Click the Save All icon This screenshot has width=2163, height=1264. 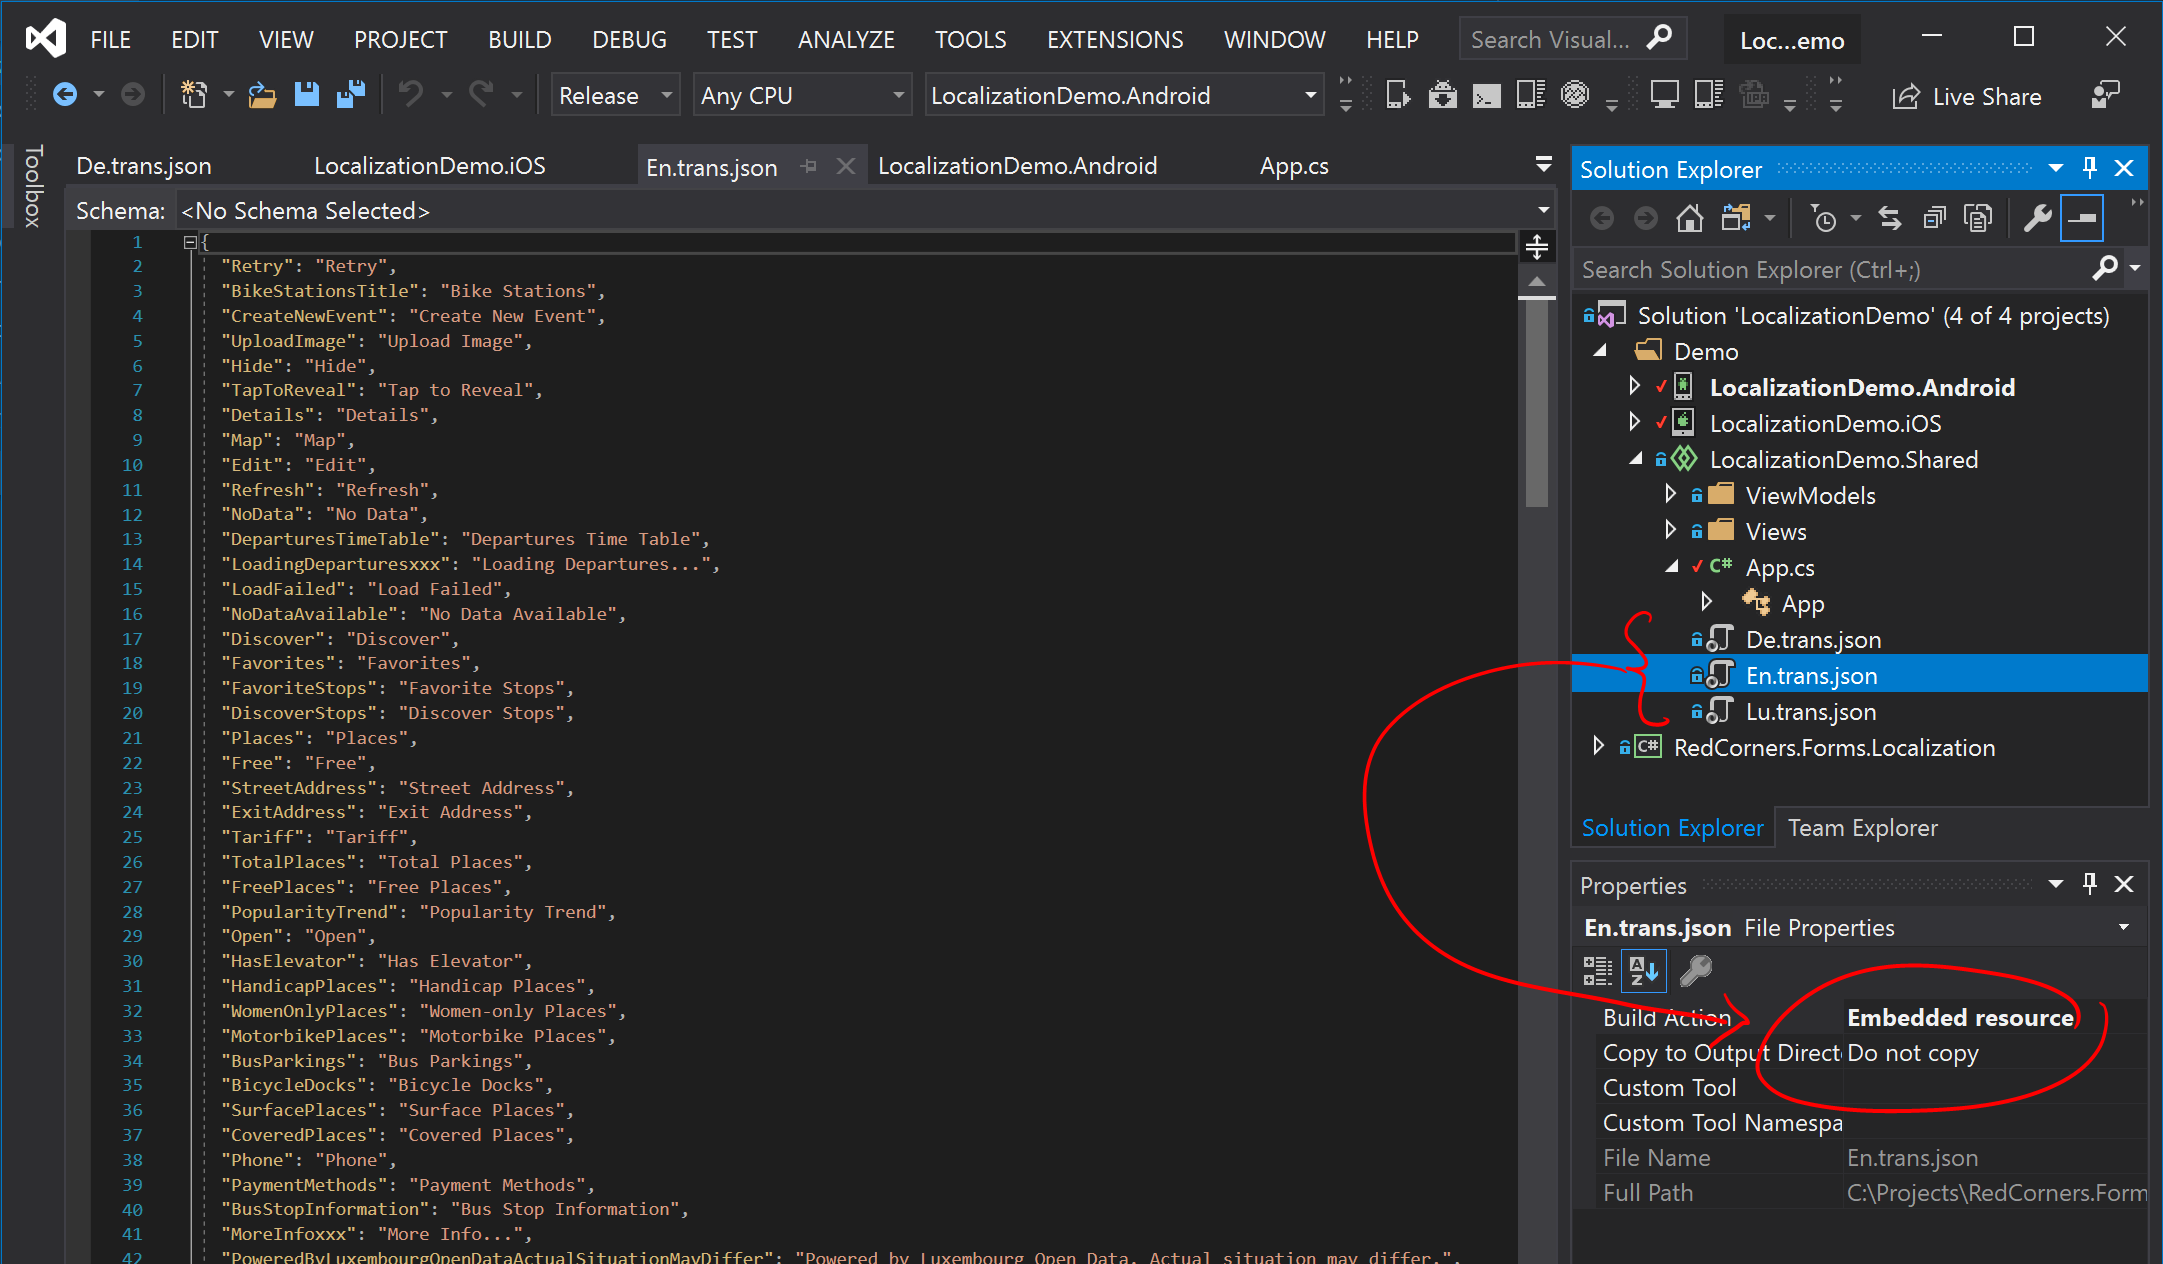point(350,95)
